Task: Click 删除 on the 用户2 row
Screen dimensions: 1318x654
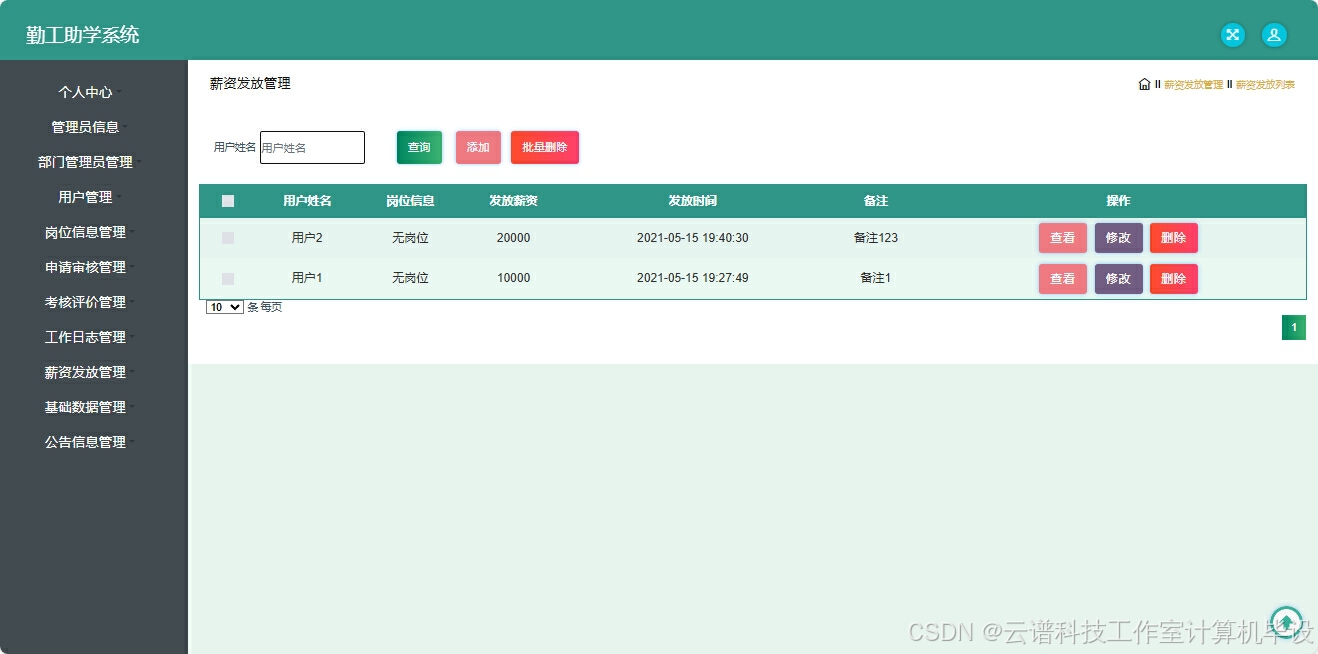Action: [x=1174, y=237]
